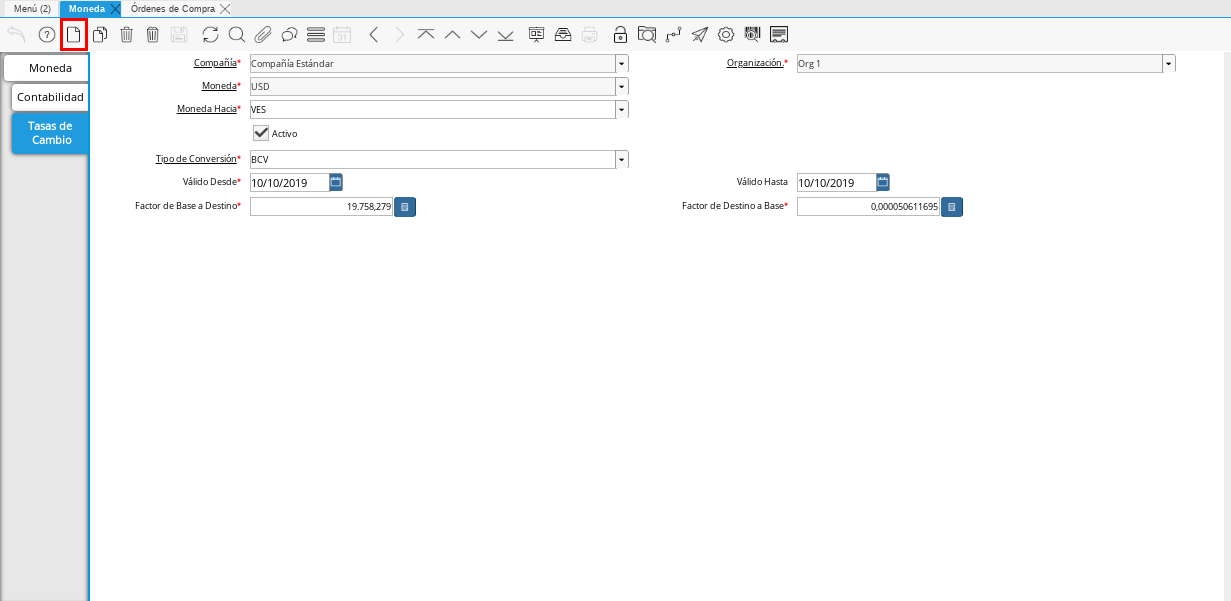Click the Attachment paperclip icon
This screenshot has height=601, width=1231.
point(263,35)
